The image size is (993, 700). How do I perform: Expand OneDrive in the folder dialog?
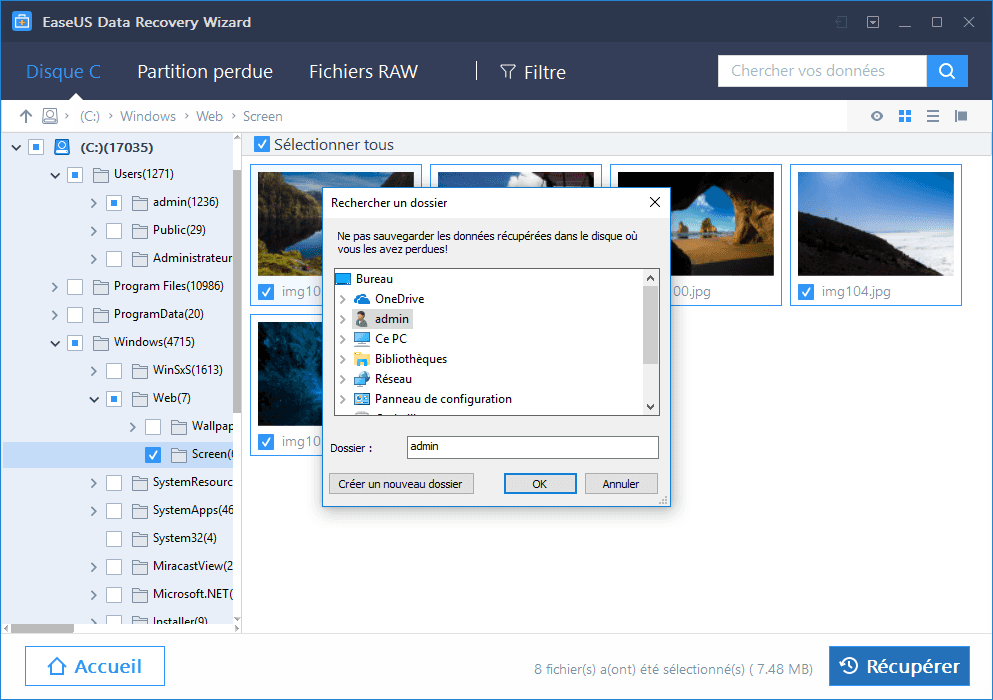click(x=343, y=299)
